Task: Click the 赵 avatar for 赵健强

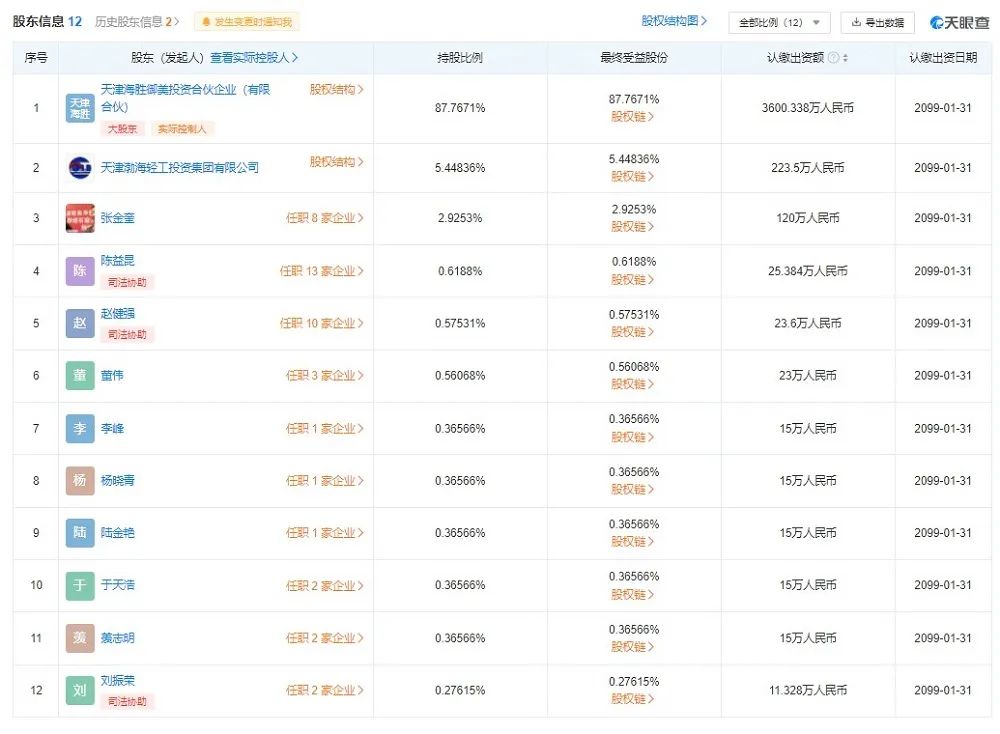Action: pyautogui.click(x=80, y=323)
